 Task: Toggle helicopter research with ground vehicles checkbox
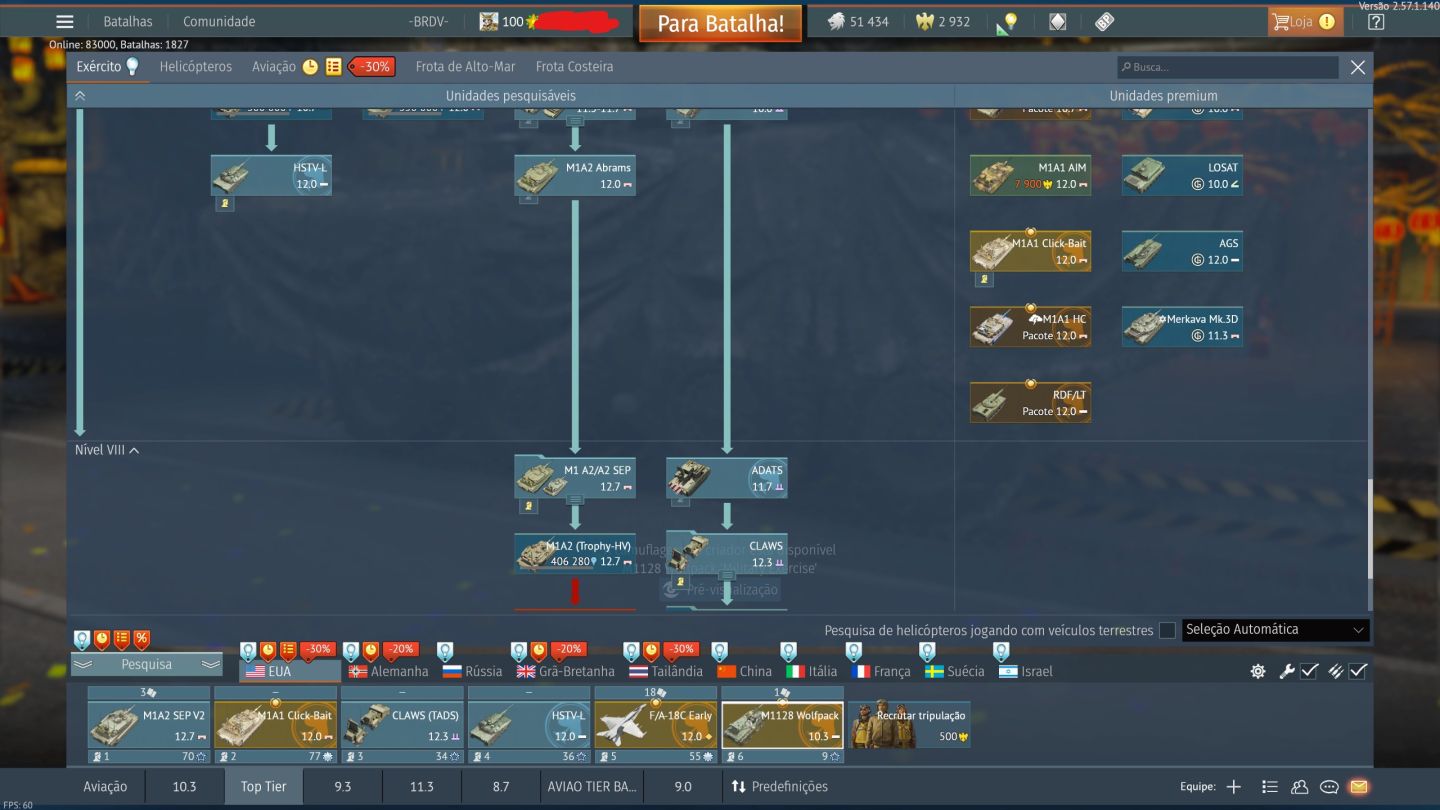tap(1167, 630)
